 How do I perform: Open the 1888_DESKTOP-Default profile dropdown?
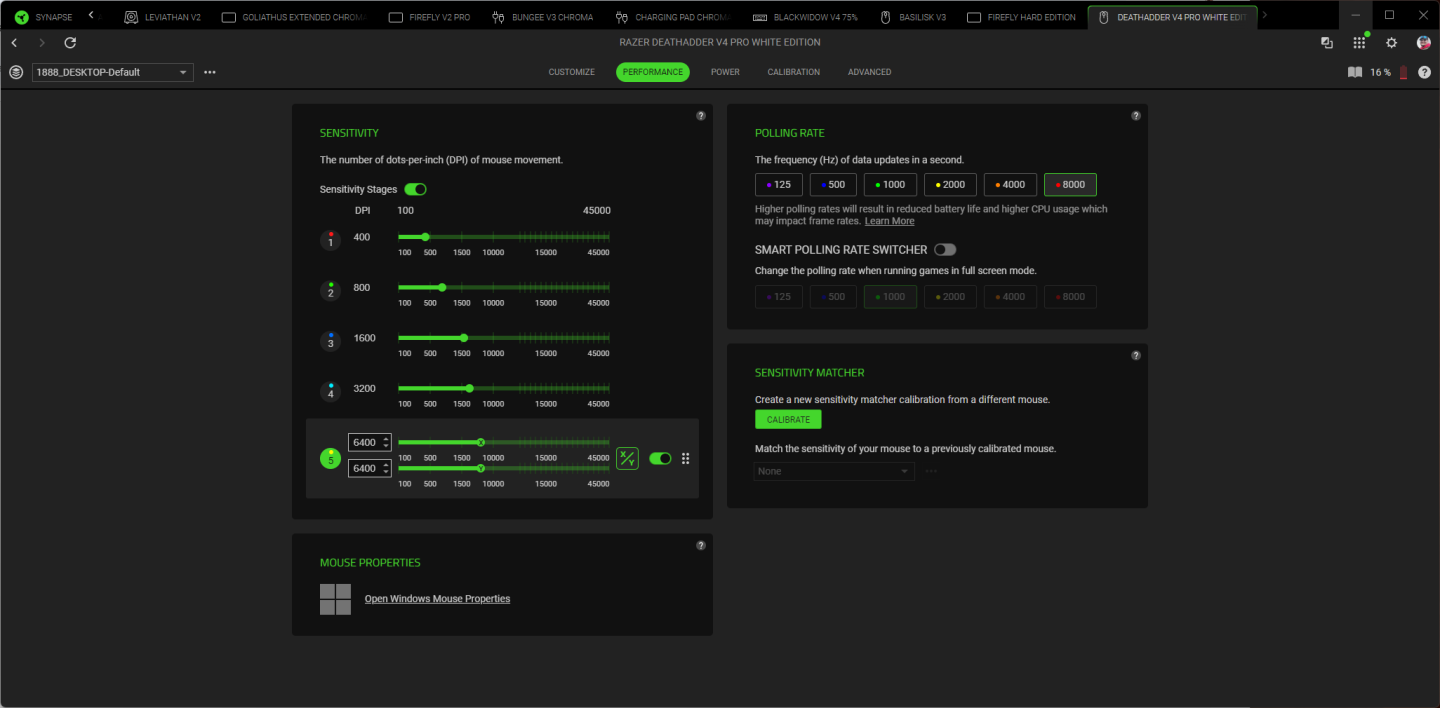click(113, 72)
